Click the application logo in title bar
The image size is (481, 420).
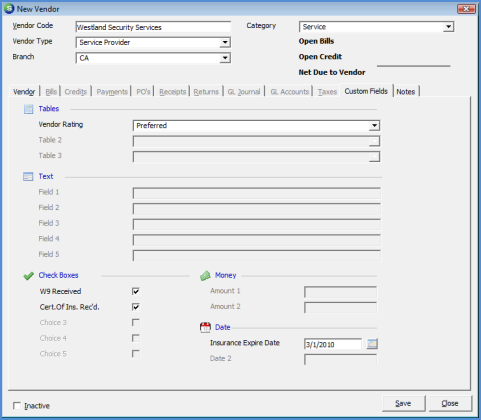(x=9, y=9)
